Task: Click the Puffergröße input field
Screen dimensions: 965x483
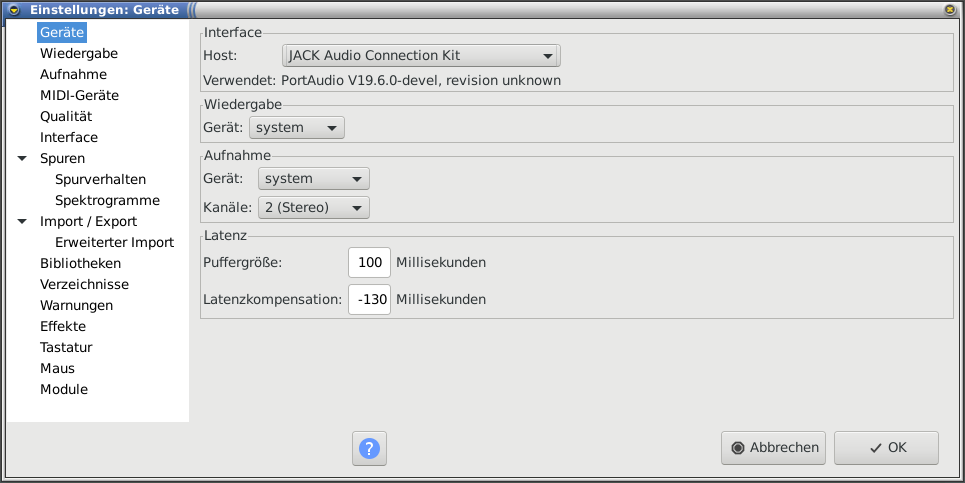Action: pyautogui.click(x=369, y=263)
